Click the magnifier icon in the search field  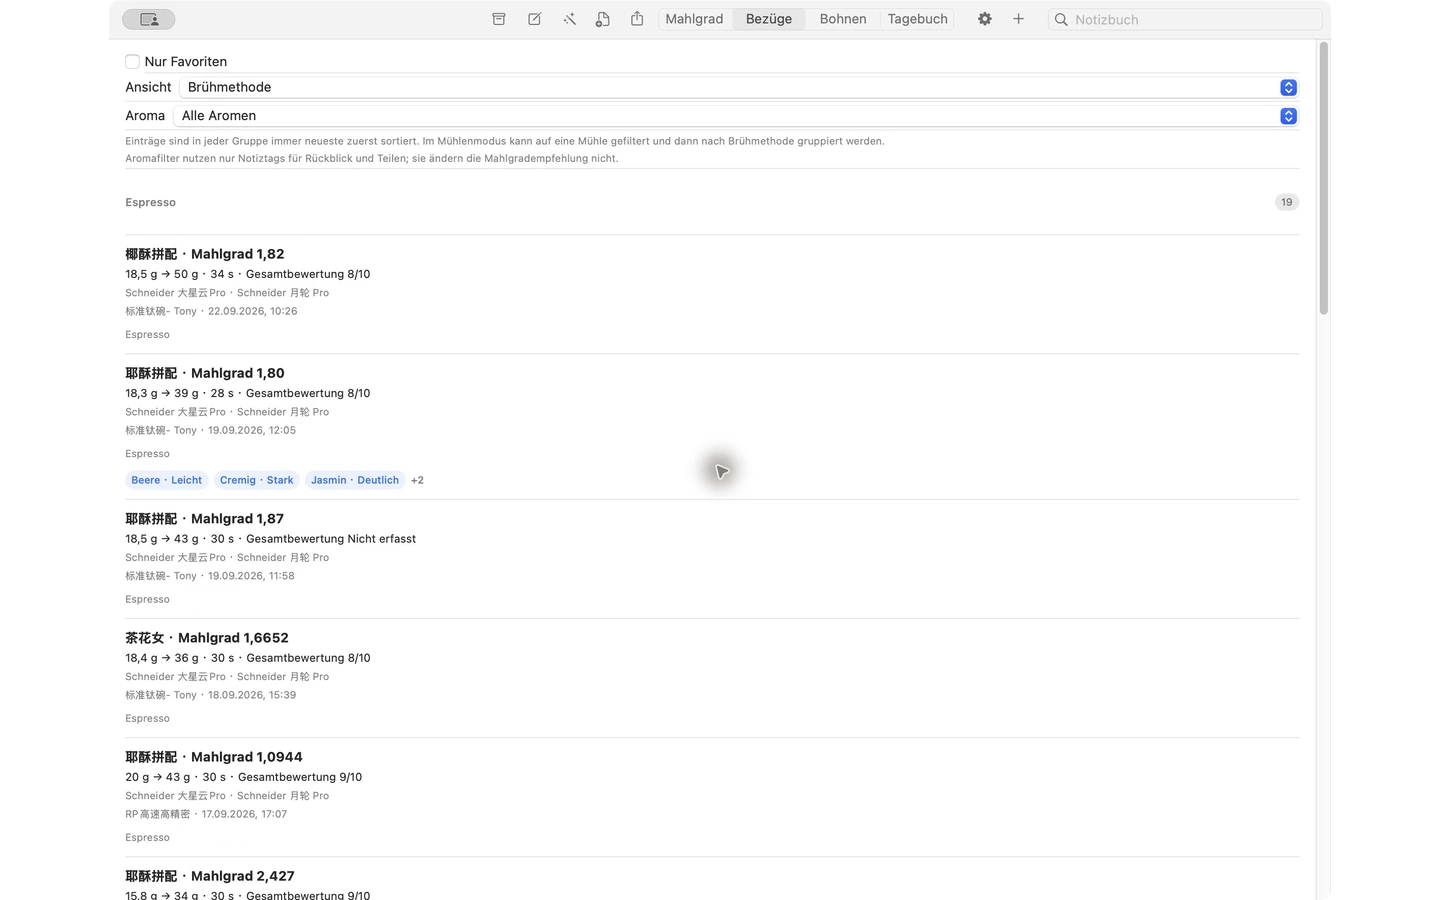point(1061,19)
